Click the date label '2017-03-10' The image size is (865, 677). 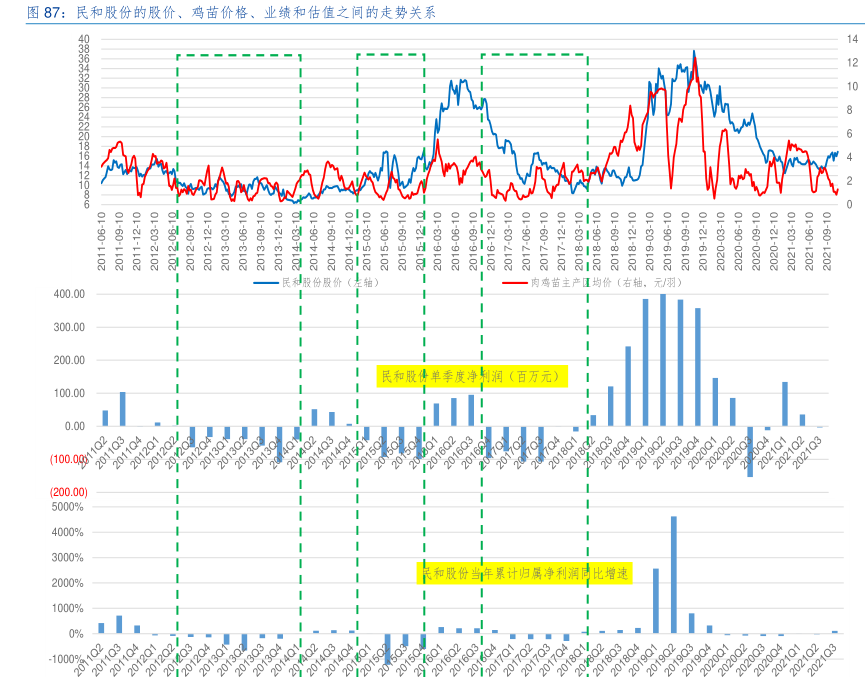tap(508, 241)
